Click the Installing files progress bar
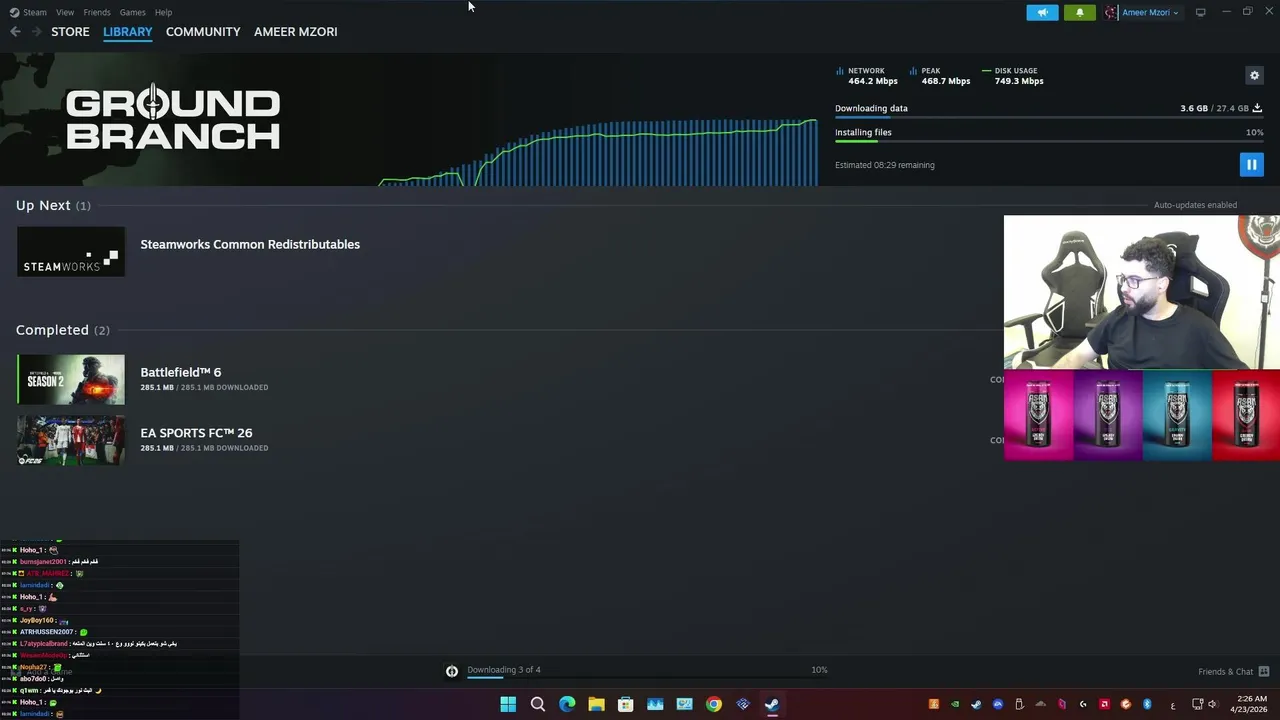1280x720 pixels. [1049, 142]
